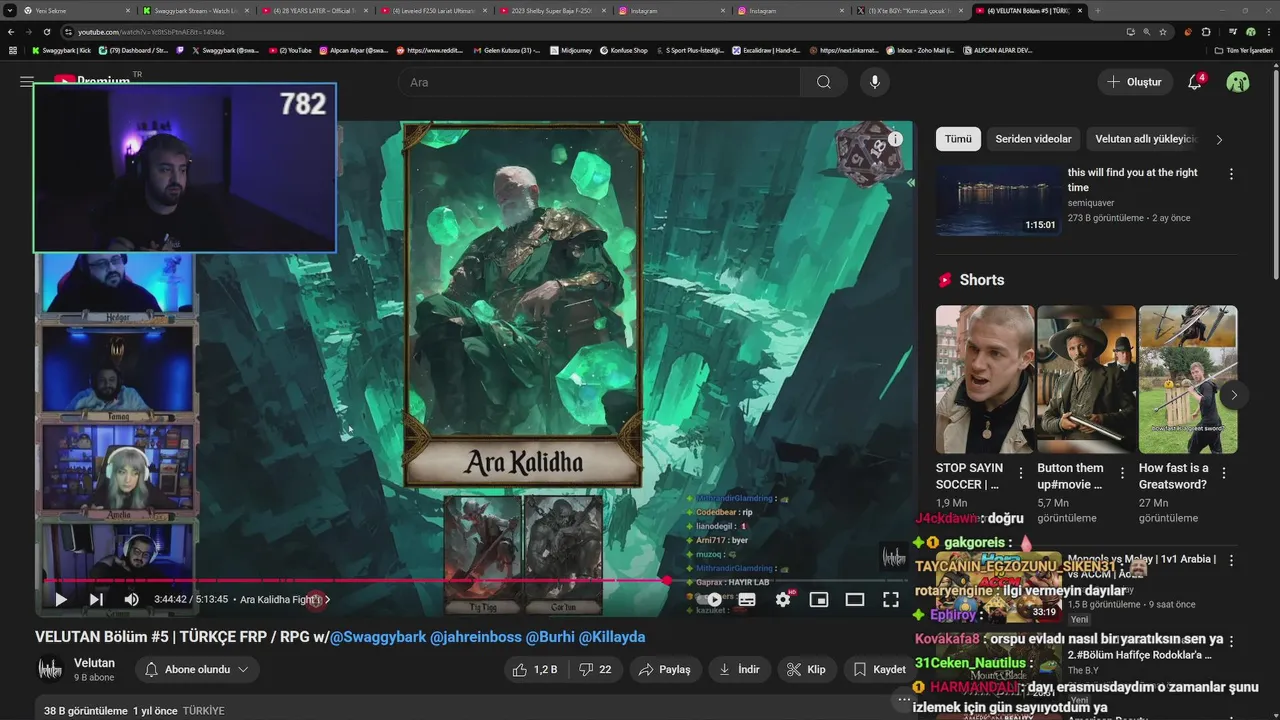This screenshot has width=1280, height=720.
Task: Switch to Swaggybark Stream browser tab
Action: pos(195,10)
